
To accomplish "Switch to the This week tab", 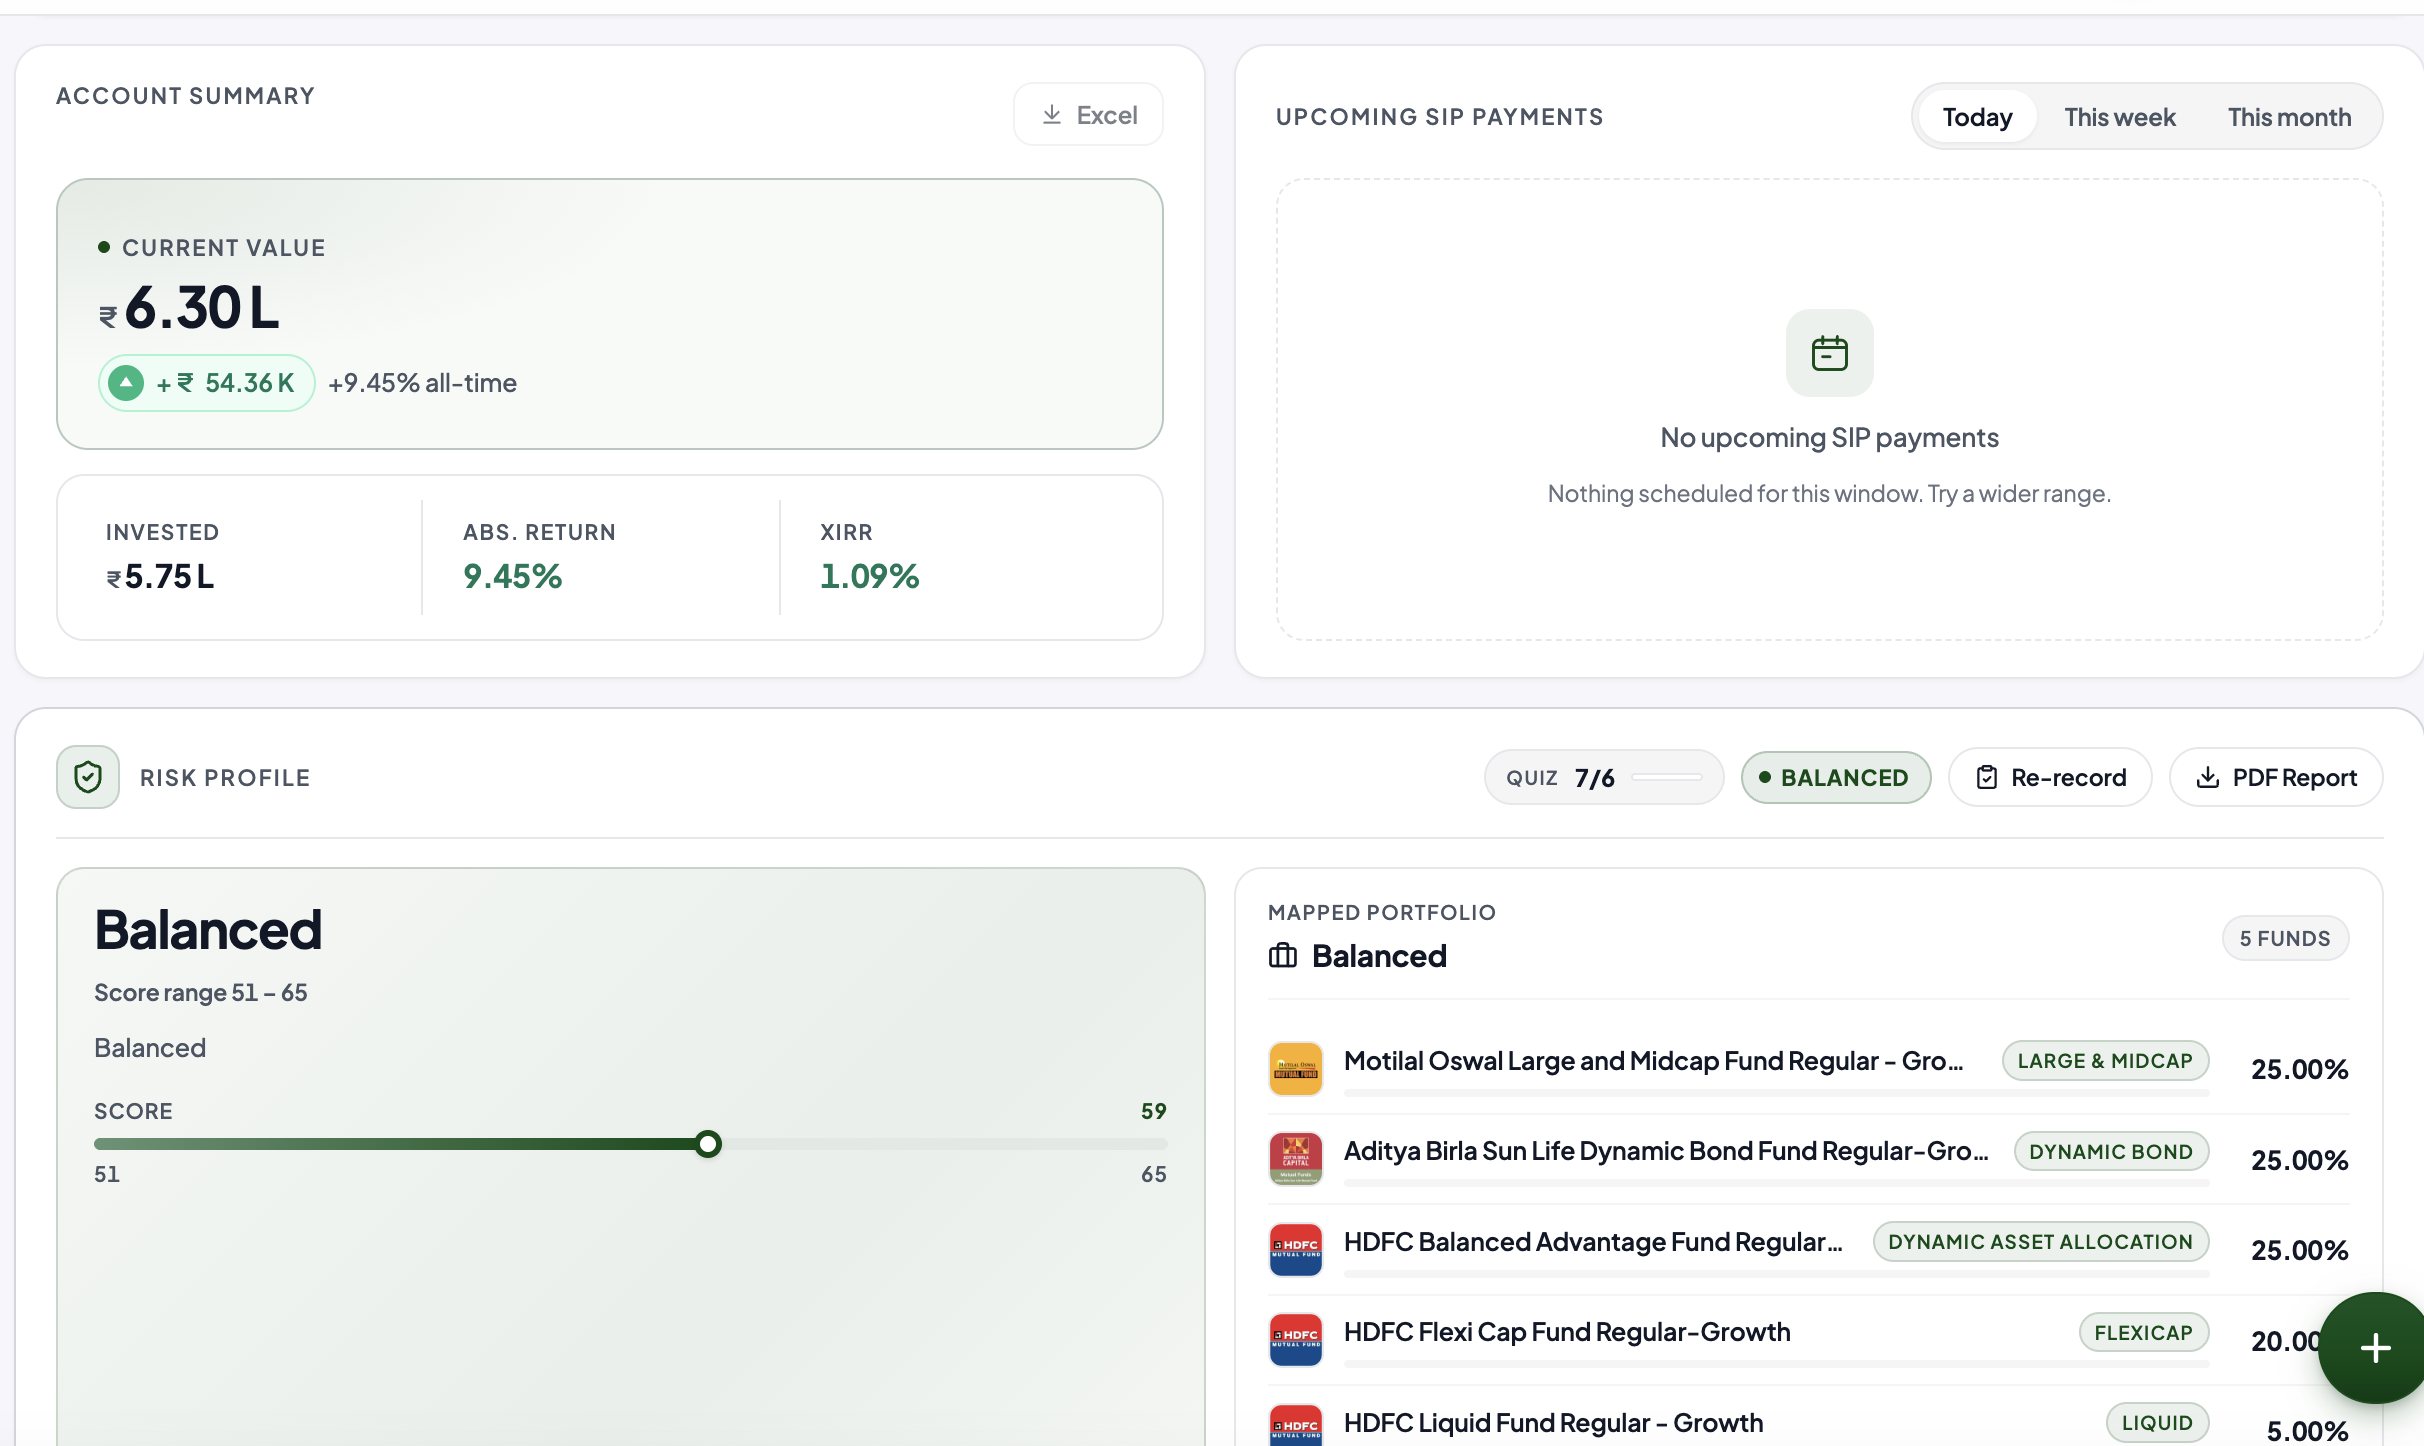I will click(x=2120, y=117).
